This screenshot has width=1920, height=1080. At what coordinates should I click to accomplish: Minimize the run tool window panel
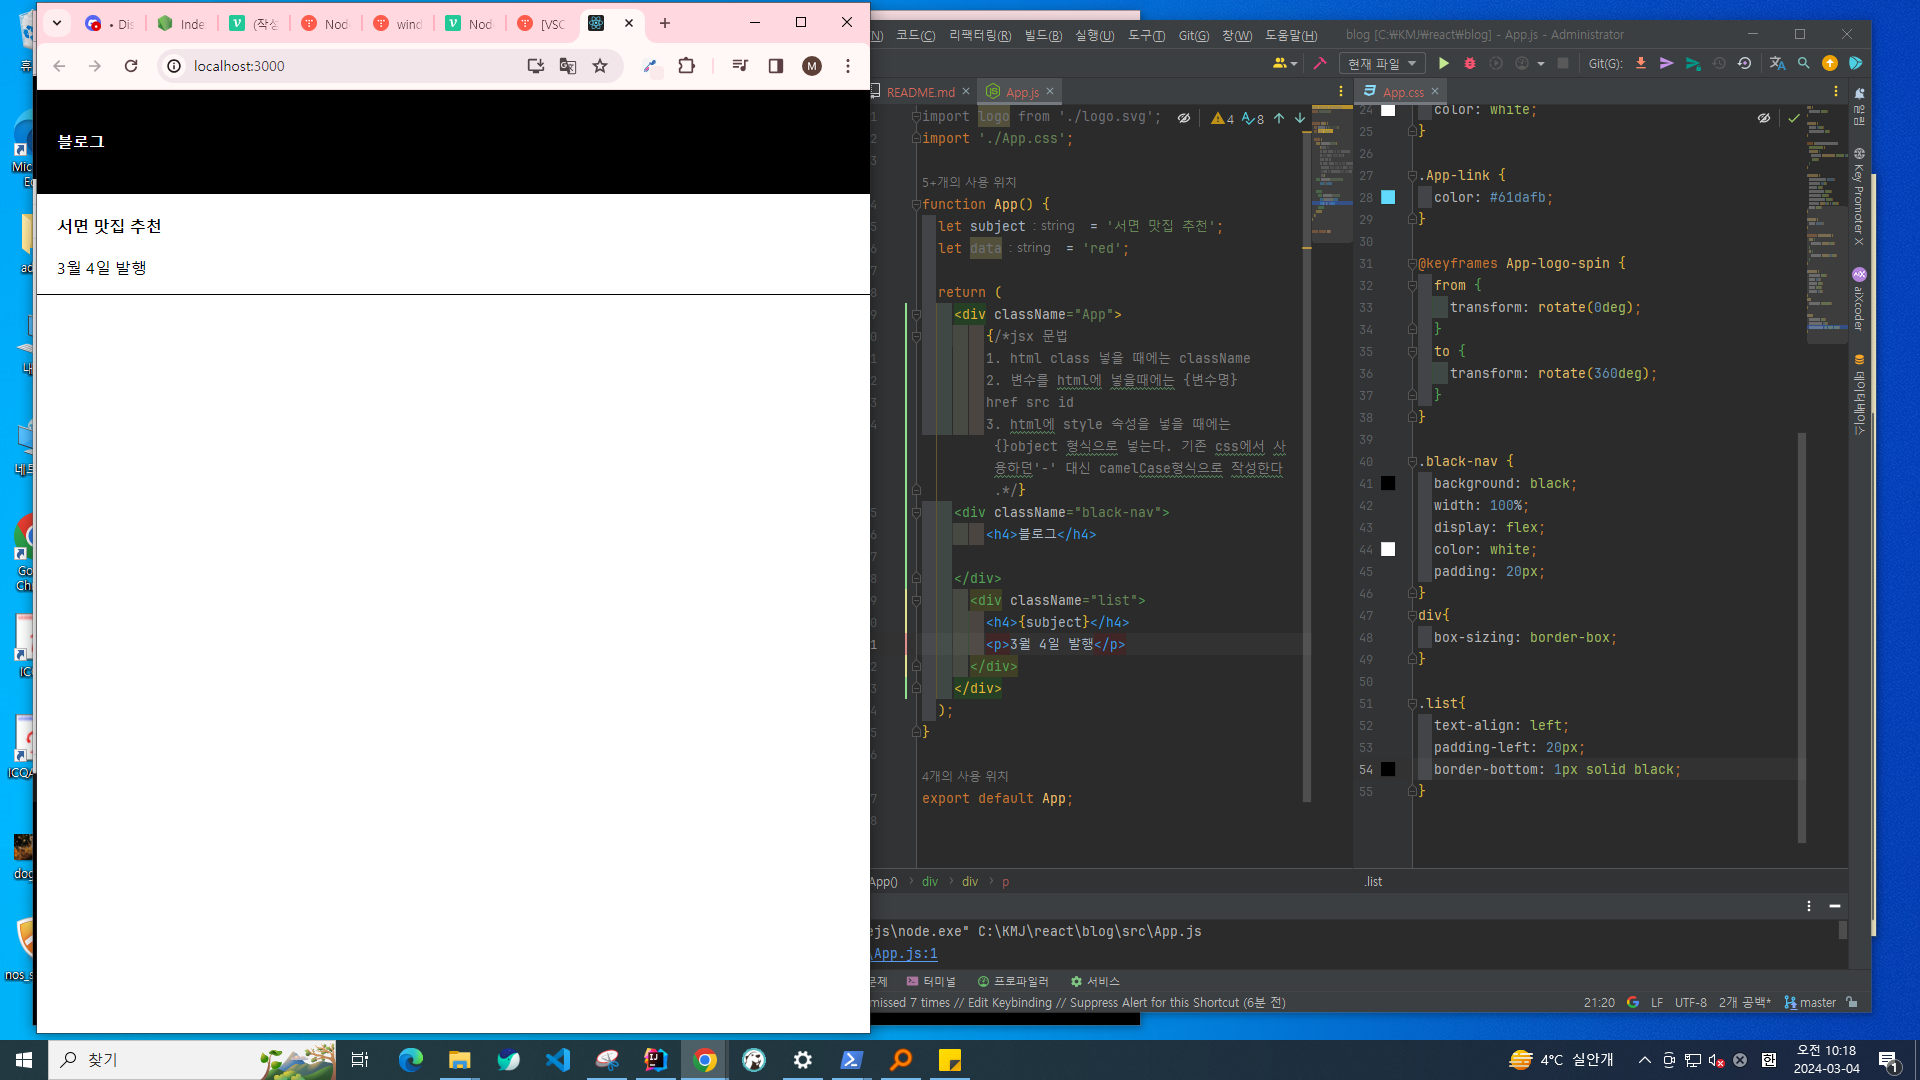pyautogui.click(x=1835, y=906)
